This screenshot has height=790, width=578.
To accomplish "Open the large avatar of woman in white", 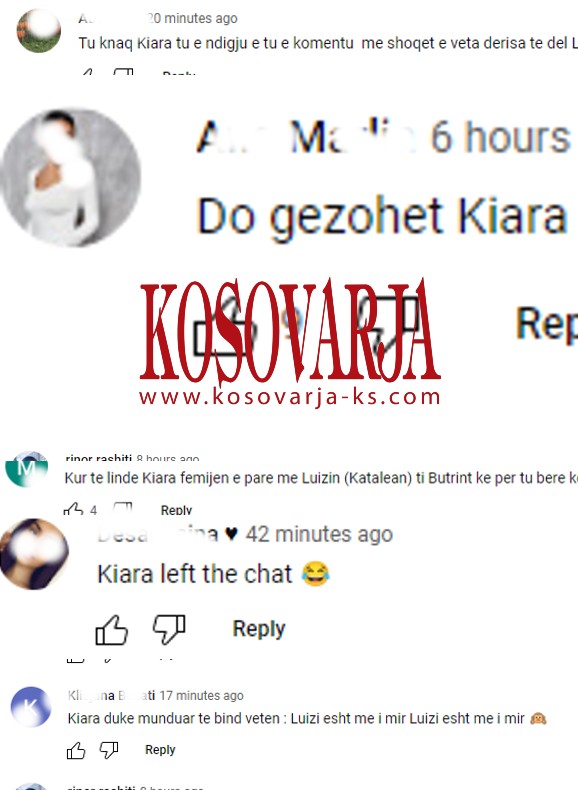I will tap(70, 177).
